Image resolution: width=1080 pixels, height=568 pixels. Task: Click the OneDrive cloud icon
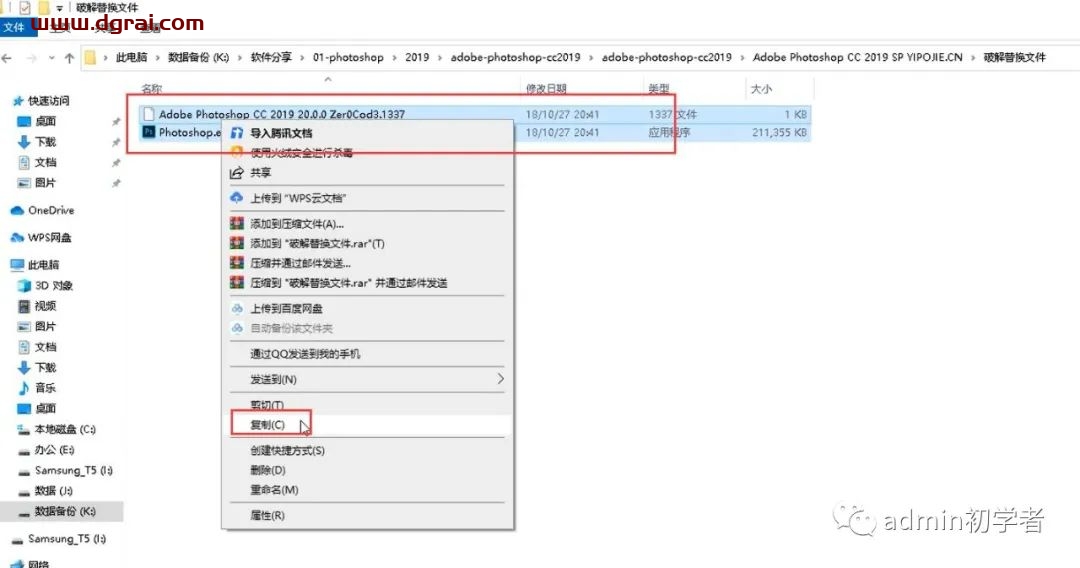[x=17, y=211]
